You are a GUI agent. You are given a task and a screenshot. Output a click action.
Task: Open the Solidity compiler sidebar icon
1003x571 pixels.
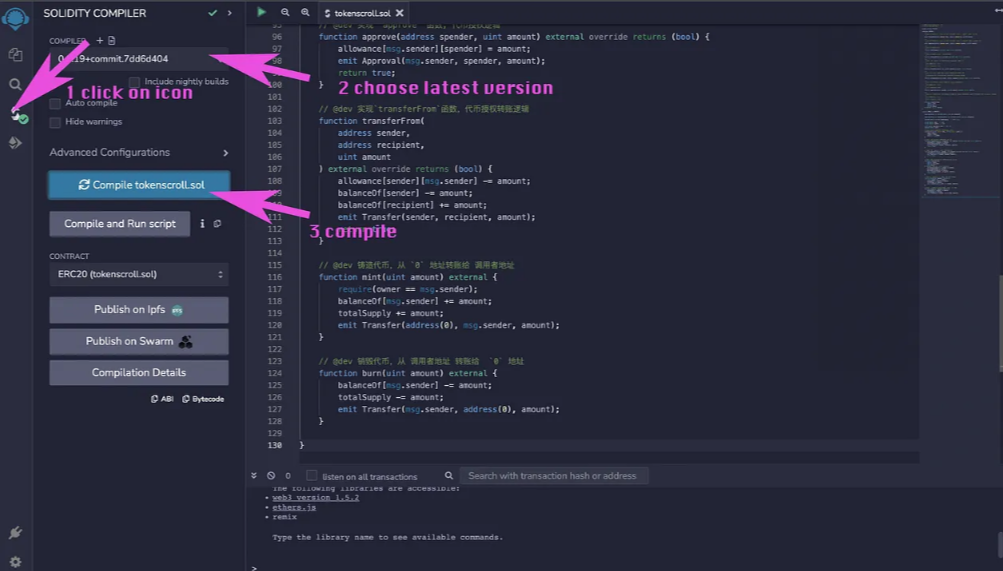point(18,115)
